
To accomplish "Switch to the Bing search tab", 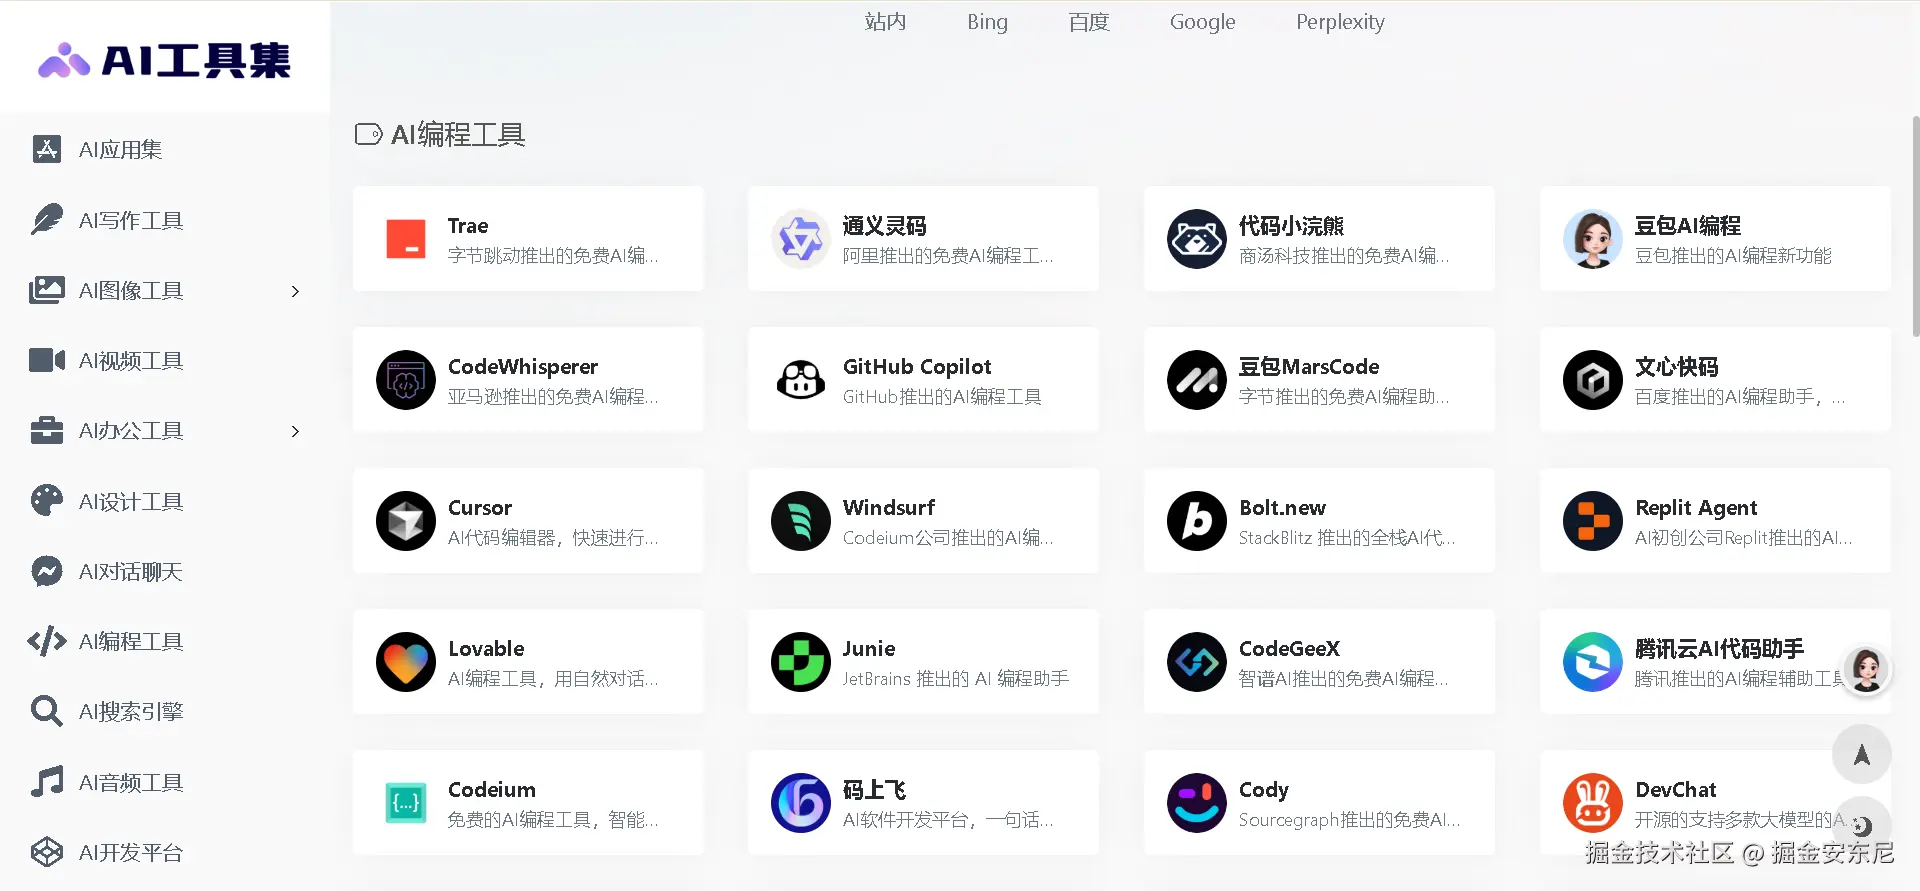I will click(x=987, y=22).
